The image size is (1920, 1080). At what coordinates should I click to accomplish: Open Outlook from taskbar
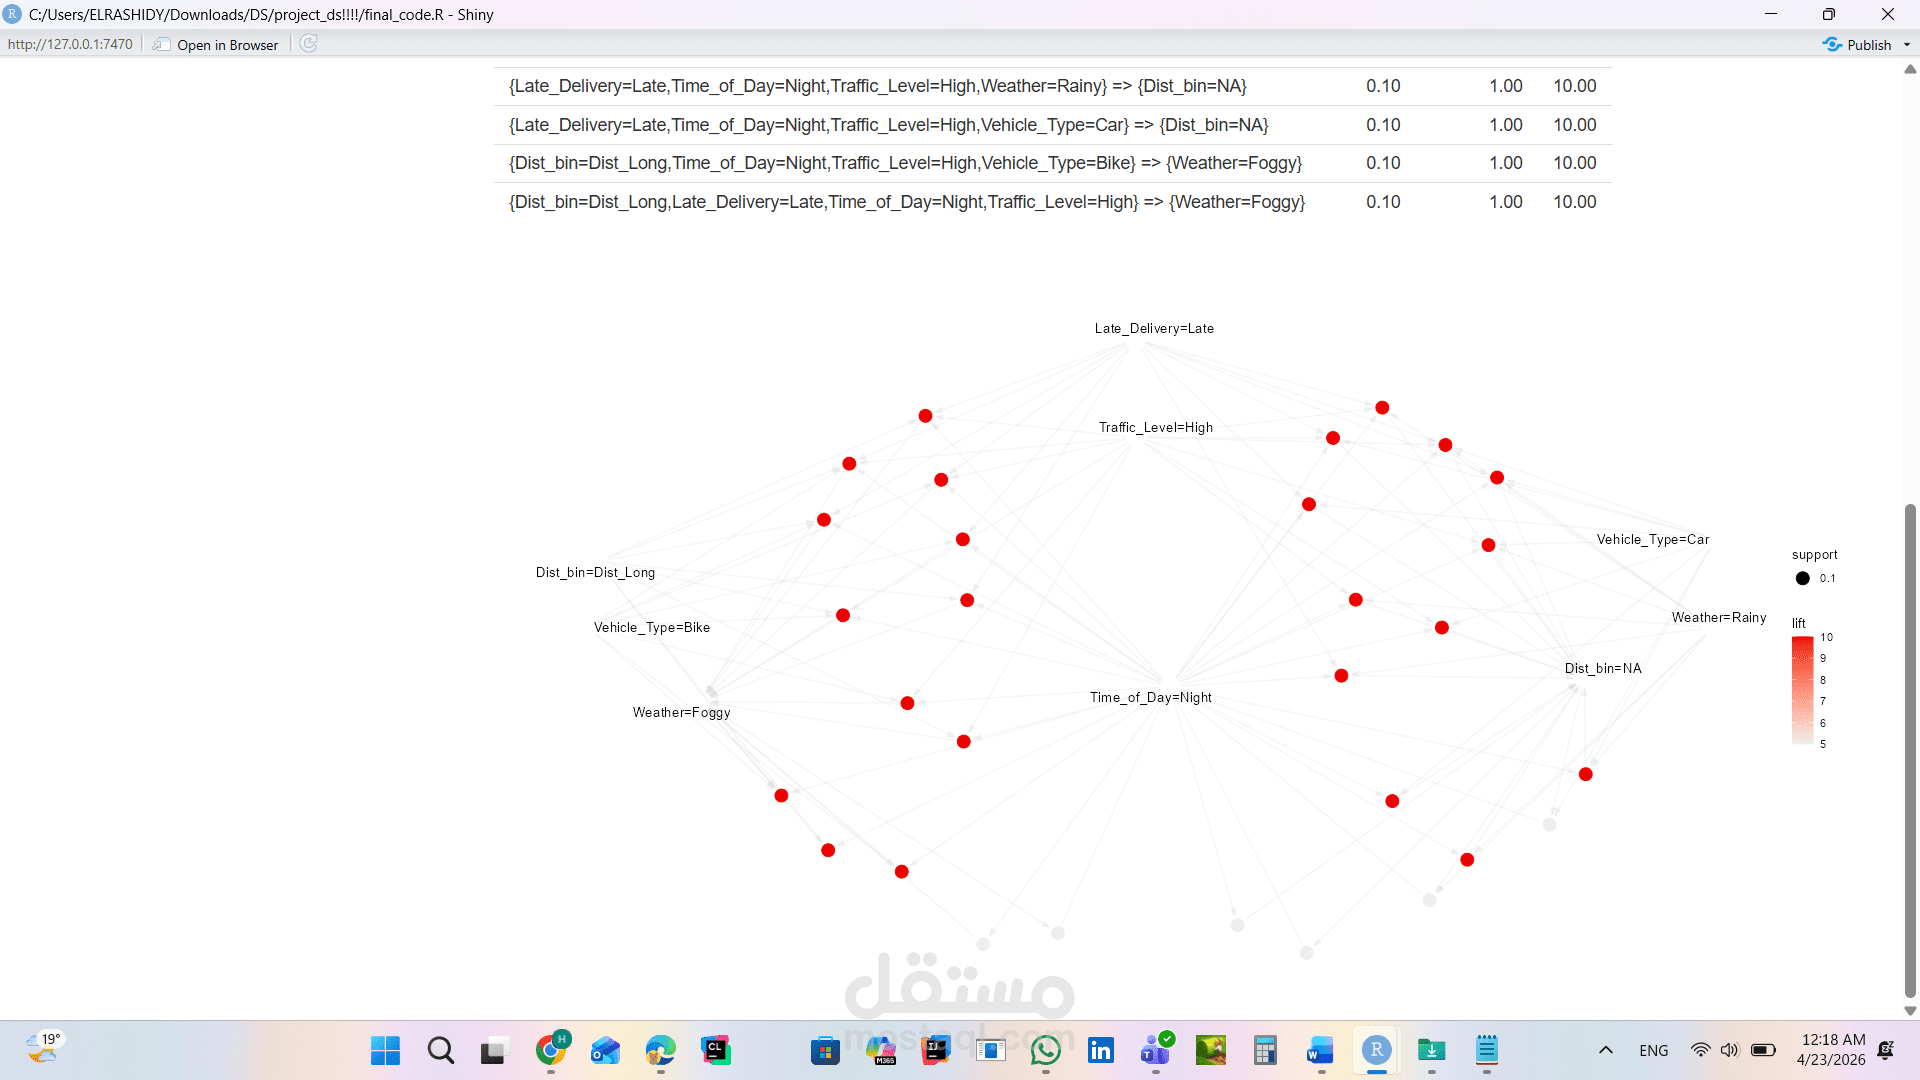(605, 1051)
